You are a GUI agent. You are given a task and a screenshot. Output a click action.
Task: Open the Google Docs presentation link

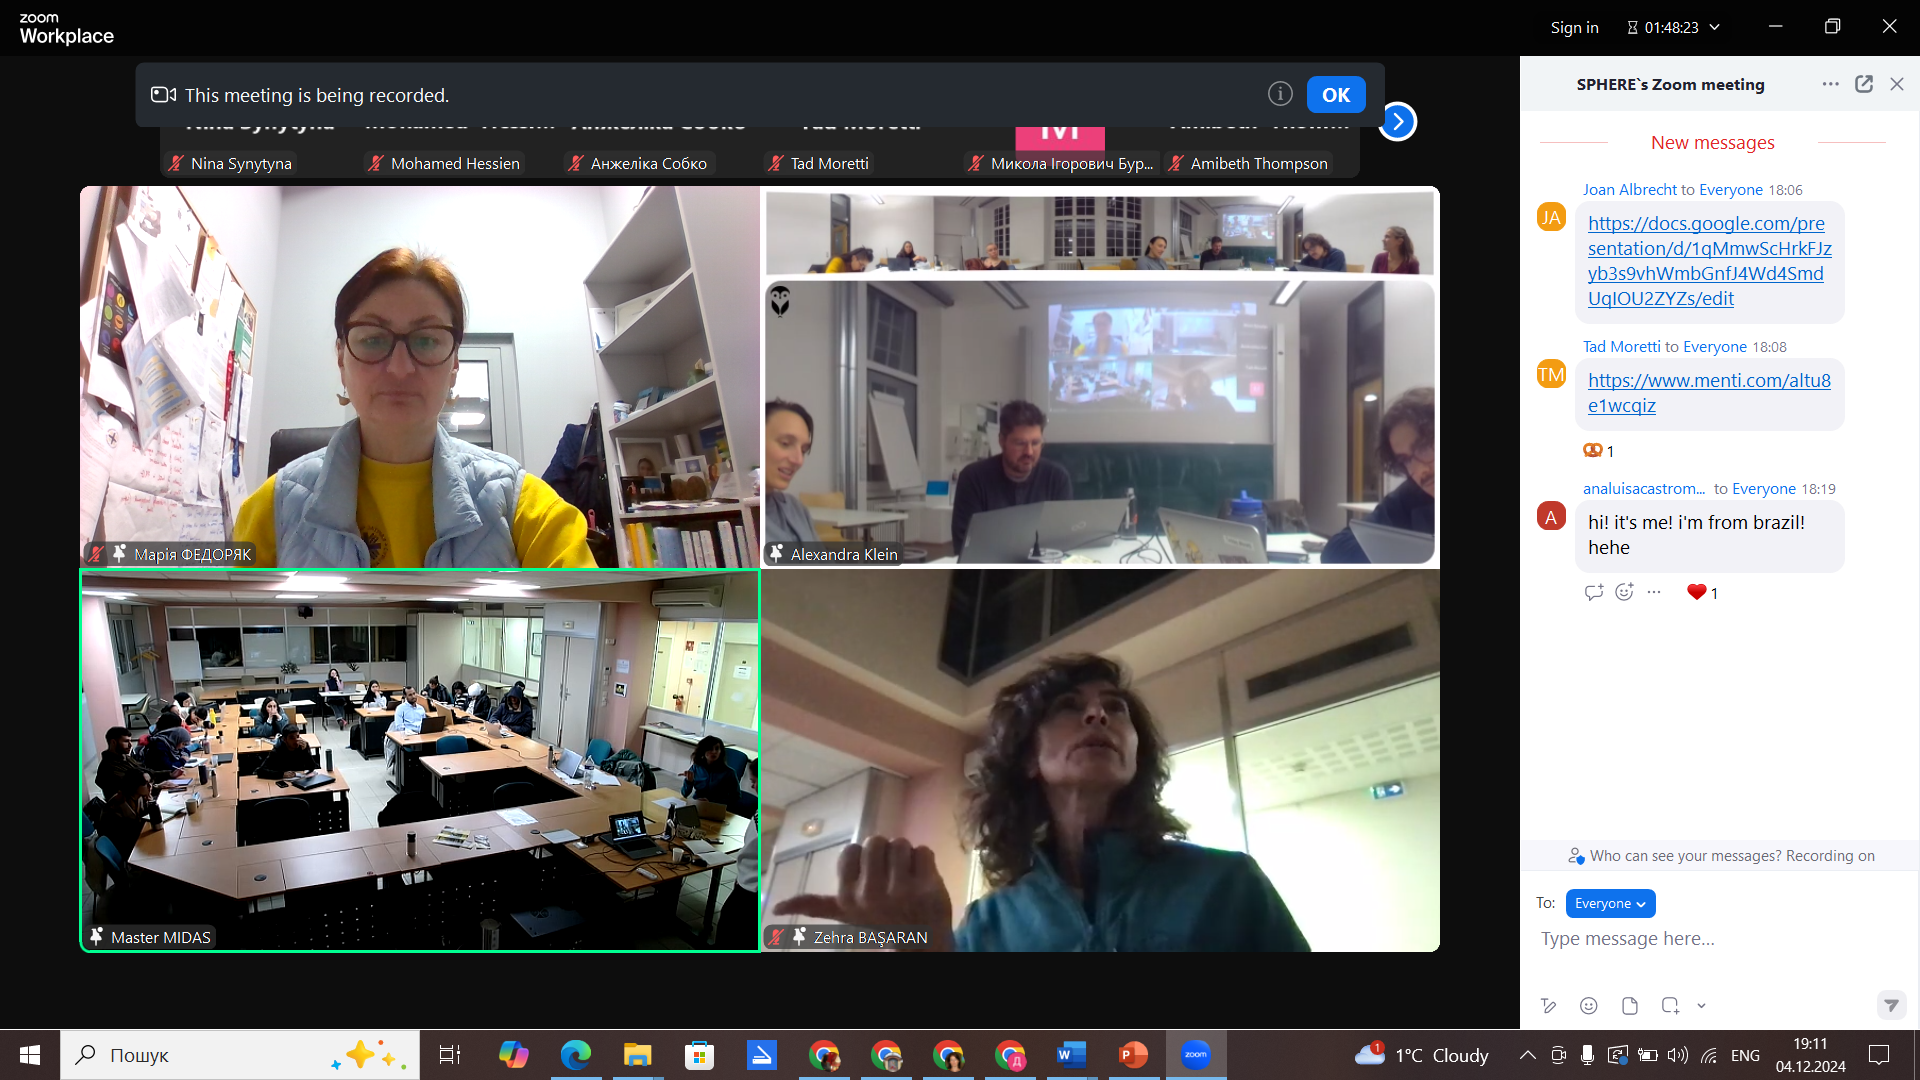pos(1709,261)
